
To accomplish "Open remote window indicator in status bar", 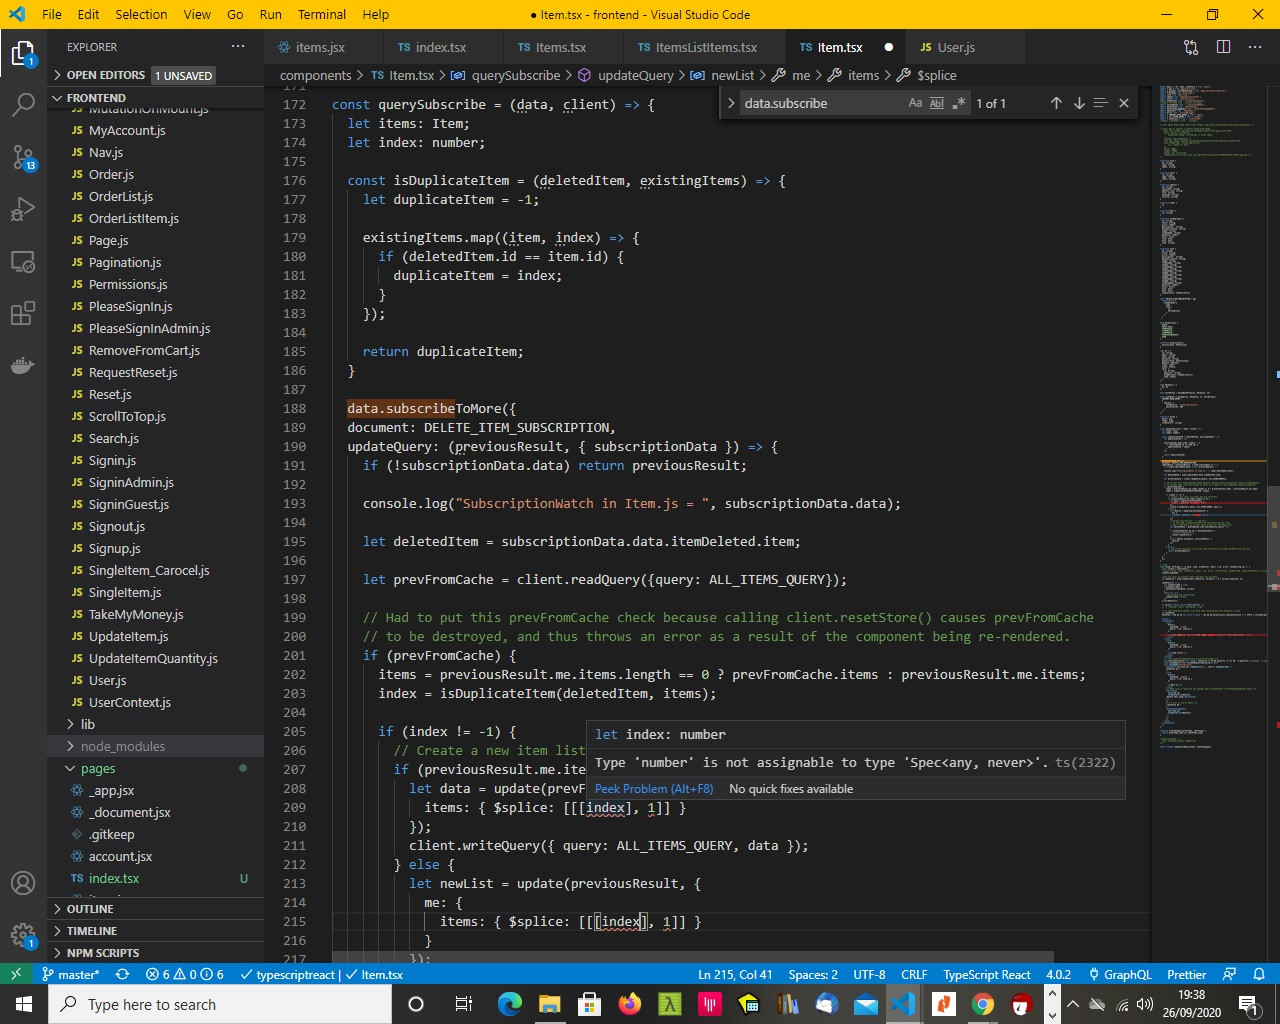I will pyautogui.click(x=16, y=974).
